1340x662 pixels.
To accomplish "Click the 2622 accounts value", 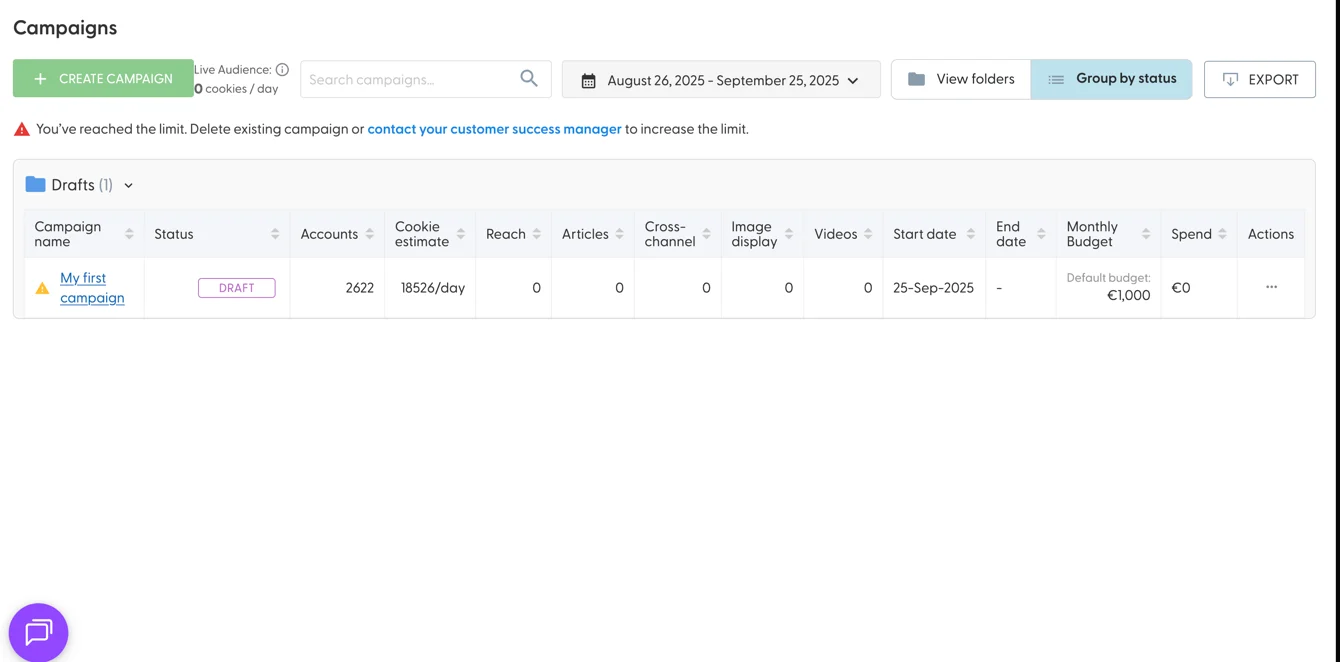I will point(360,288).
